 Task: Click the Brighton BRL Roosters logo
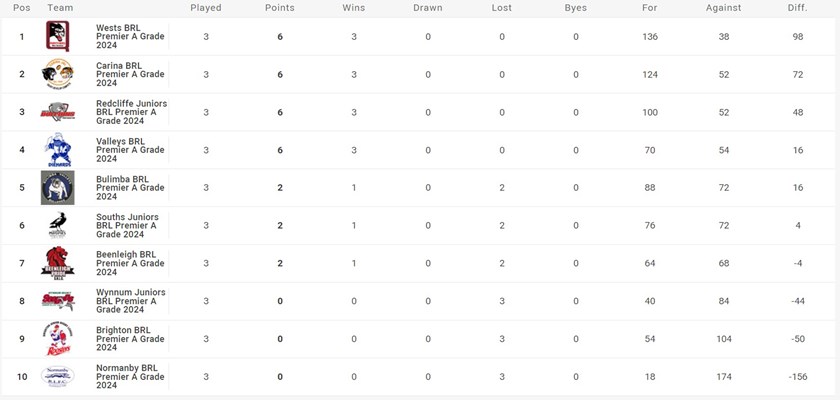click(57, 339)
